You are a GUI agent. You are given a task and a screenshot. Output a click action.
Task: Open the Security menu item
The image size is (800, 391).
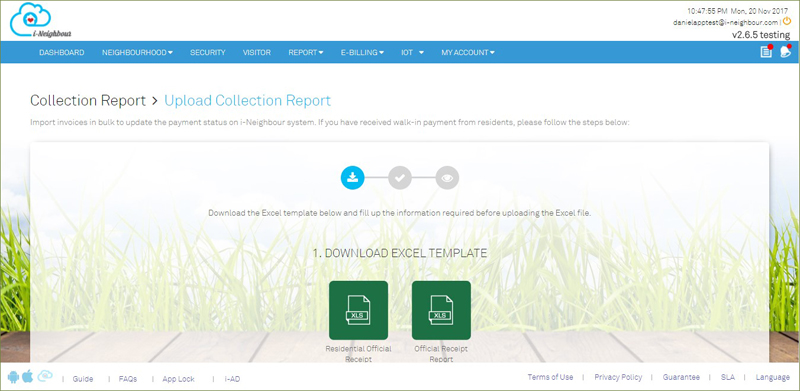[x=208, y=53]
